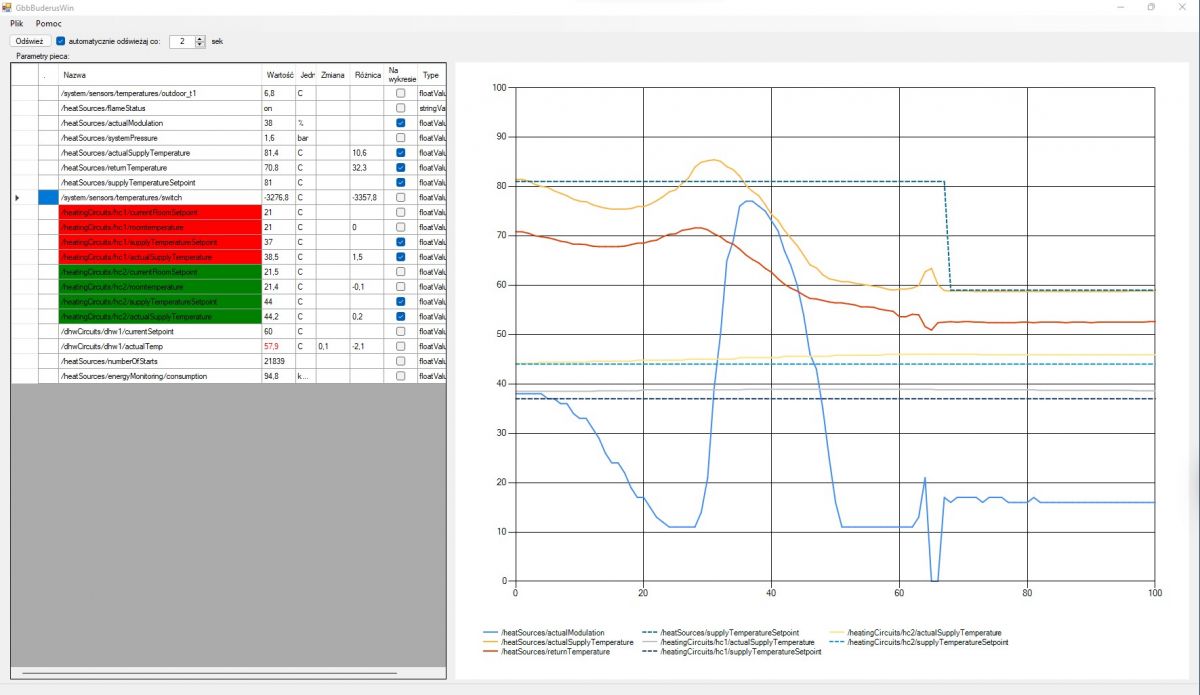Screen dimensions: 1200x695
Task: Toggle chart checkbox for returnTemperature row
Action: click(x=401, y=168)
